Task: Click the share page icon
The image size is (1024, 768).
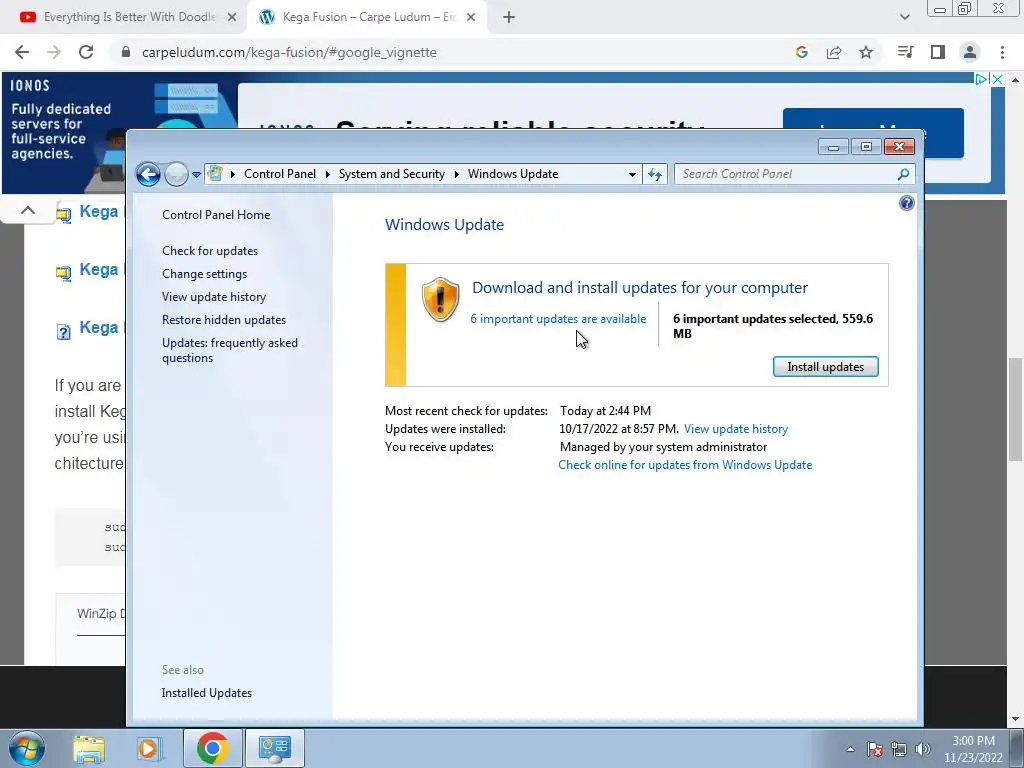Action: pyautogui.click(x=834, y=52)
